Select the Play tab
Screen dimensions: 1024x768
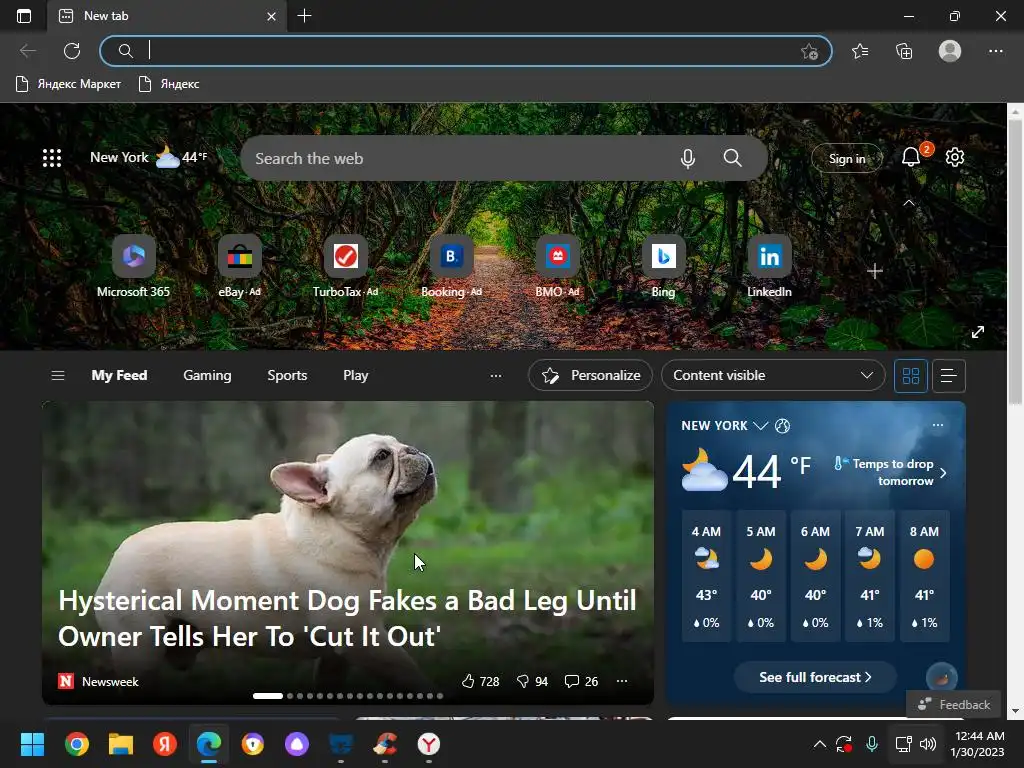pyautogui.click(x=356, y=376)
